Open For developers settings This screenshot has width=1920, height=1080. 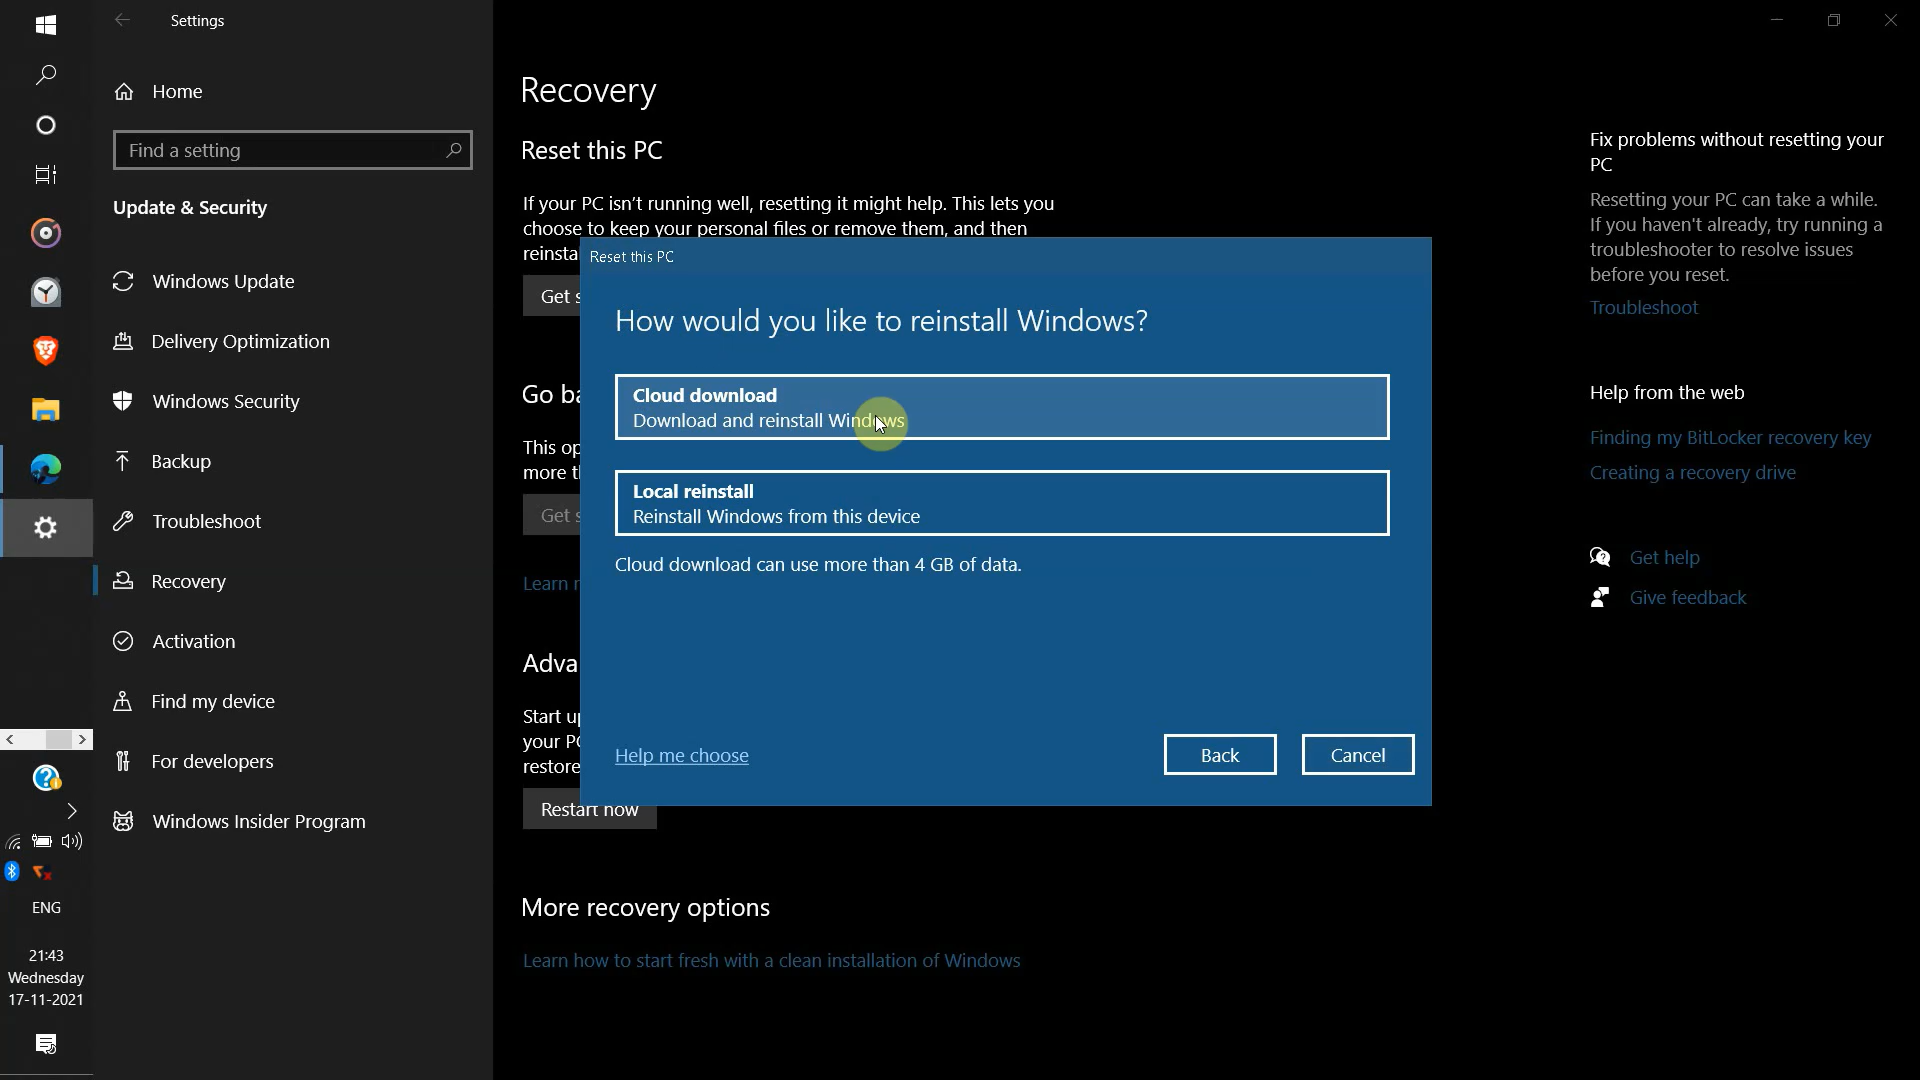(x=212, y=761)
